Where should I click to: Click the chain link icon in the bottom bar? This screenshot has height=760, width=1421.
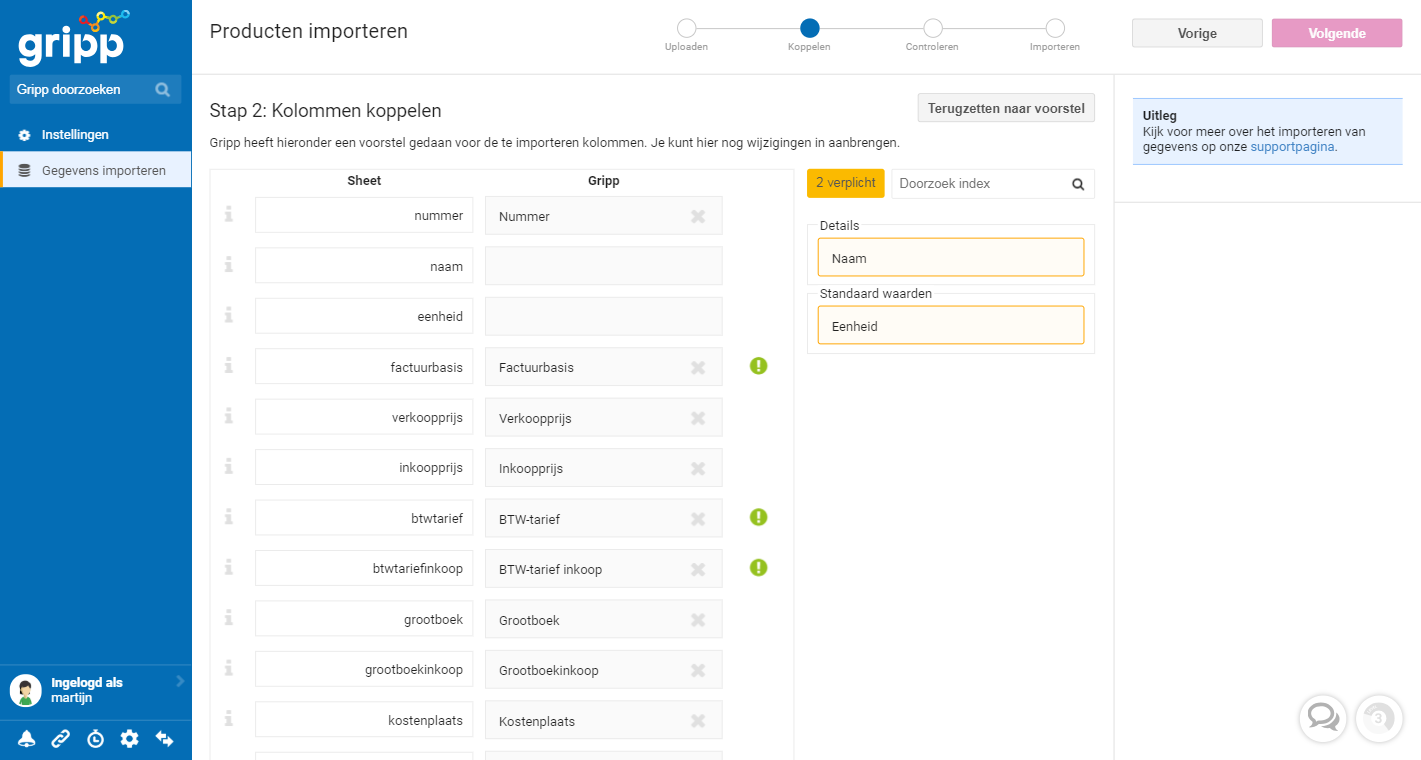61,739
